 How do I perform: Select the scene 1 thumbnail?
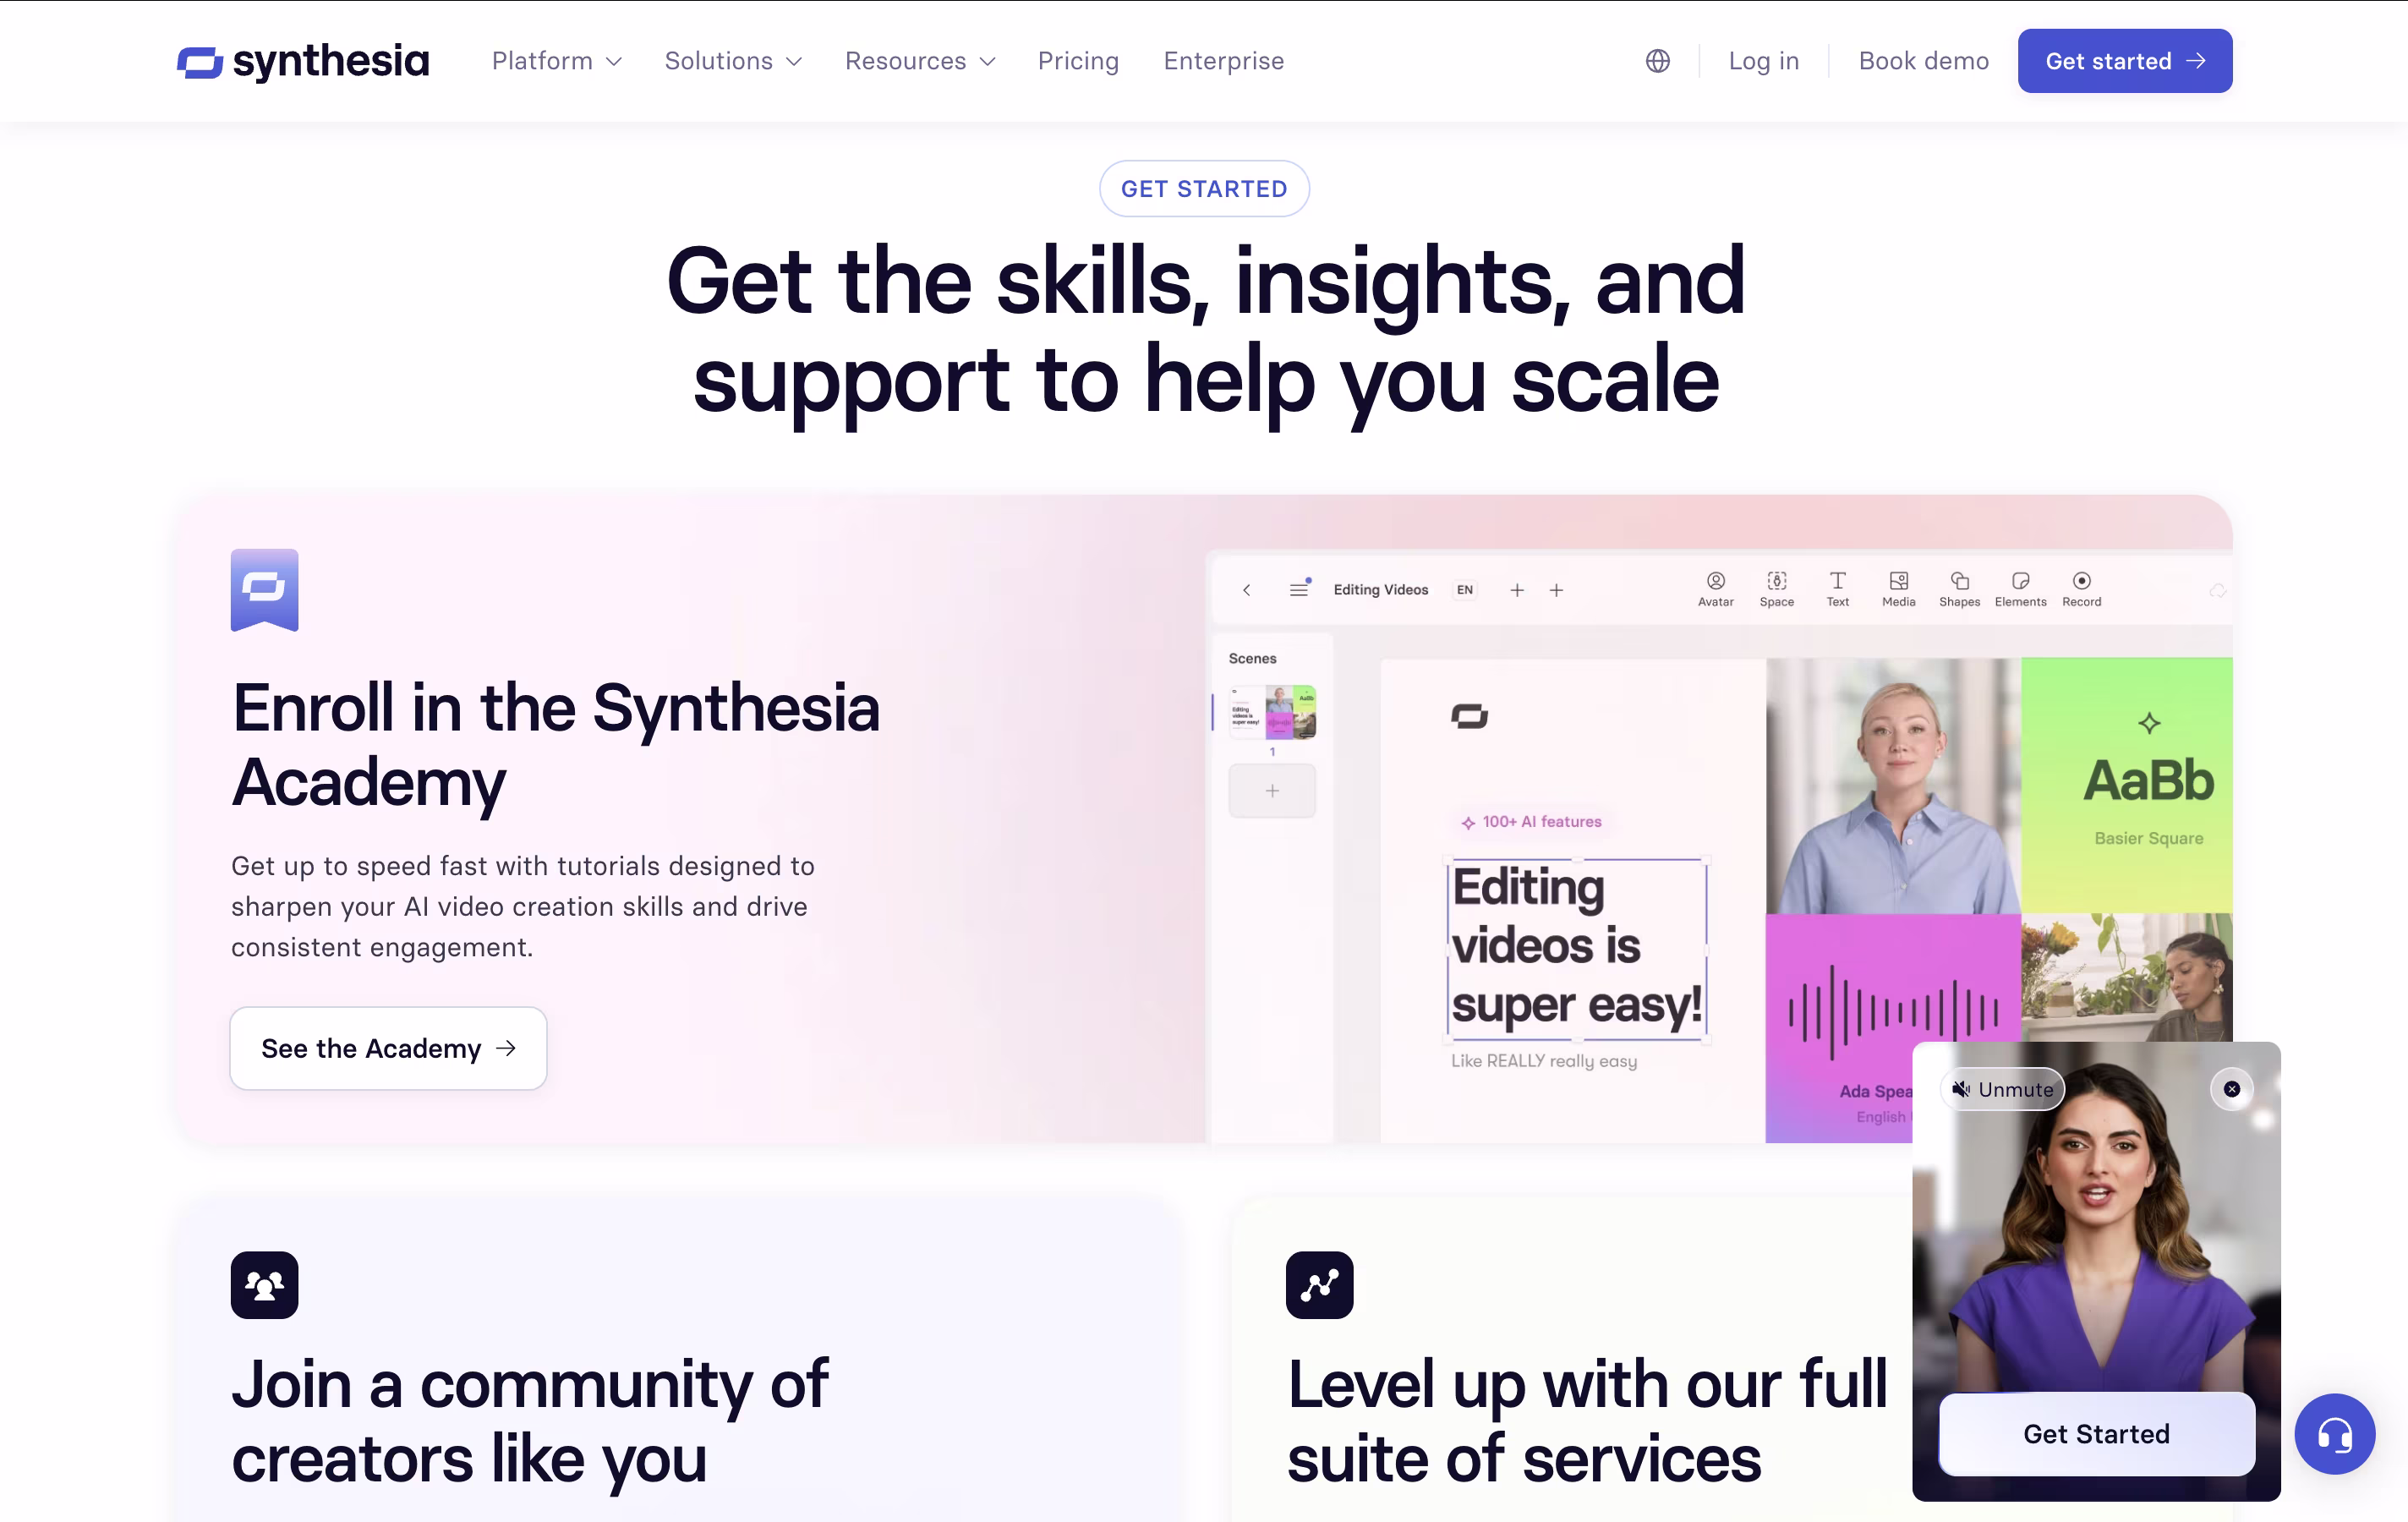tap(1272, 712)
